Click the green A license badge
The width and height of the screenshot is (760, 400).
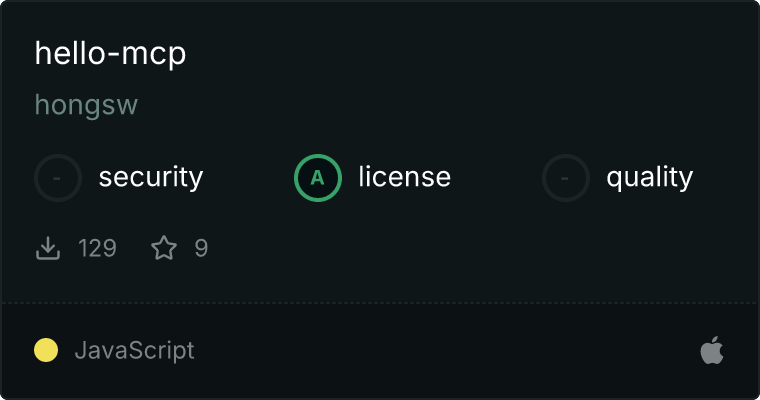[318, 178]
